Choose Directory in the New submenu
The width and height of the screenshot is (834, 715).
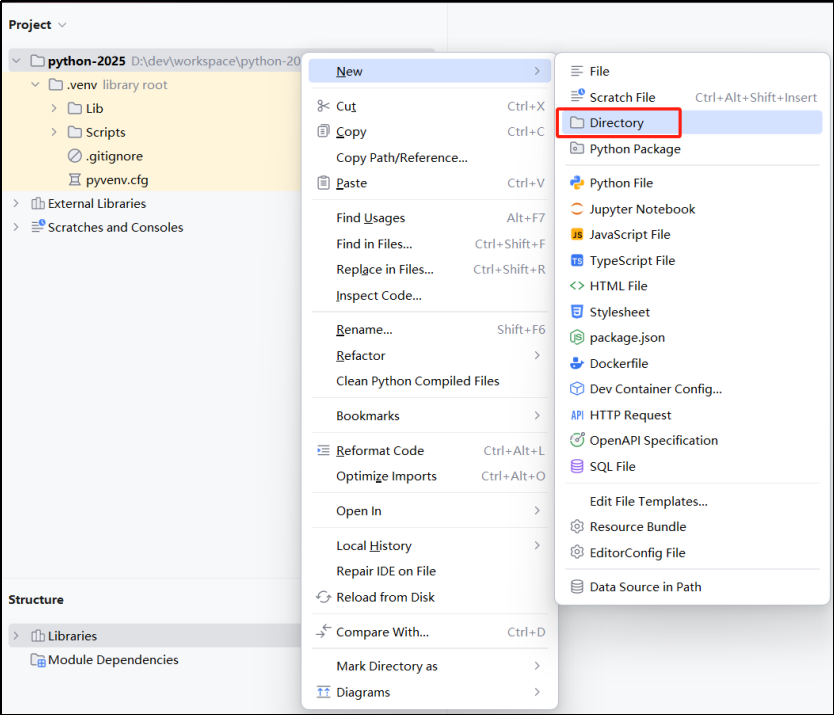click(691, 123)
